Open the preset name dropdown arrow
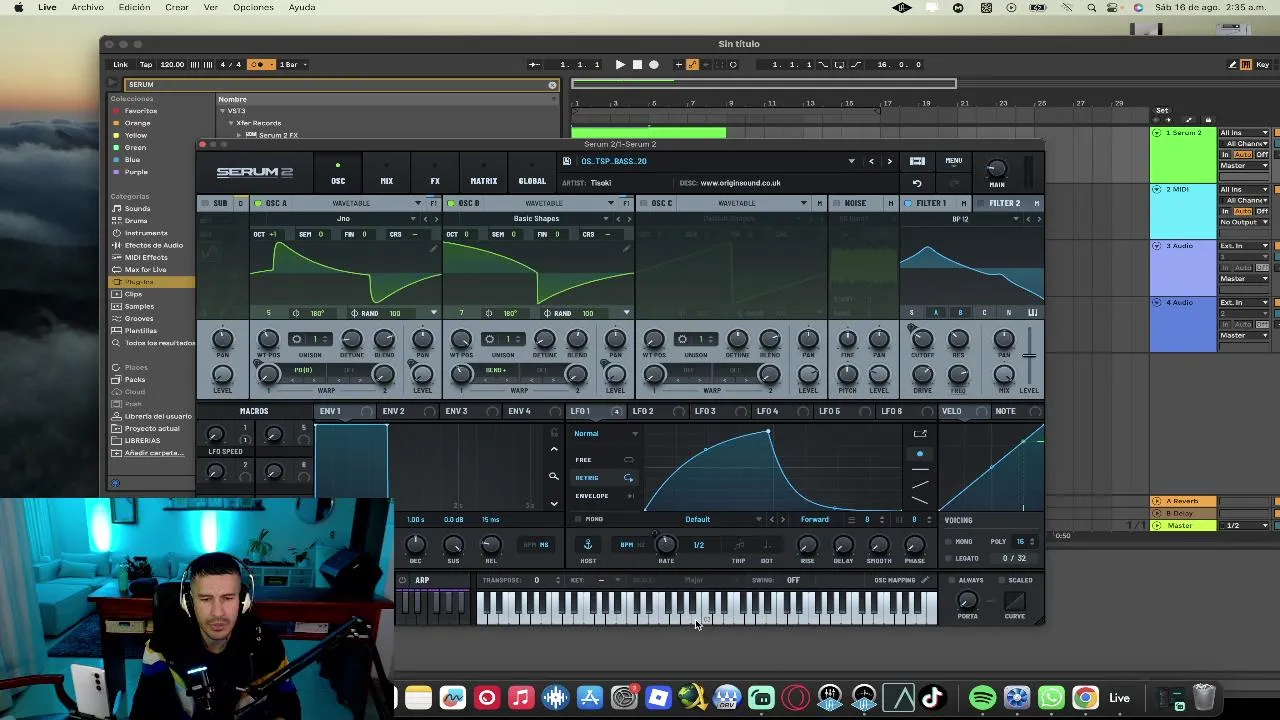The width and height of the screenshot is (1280, 720). (x=852, y=161)
